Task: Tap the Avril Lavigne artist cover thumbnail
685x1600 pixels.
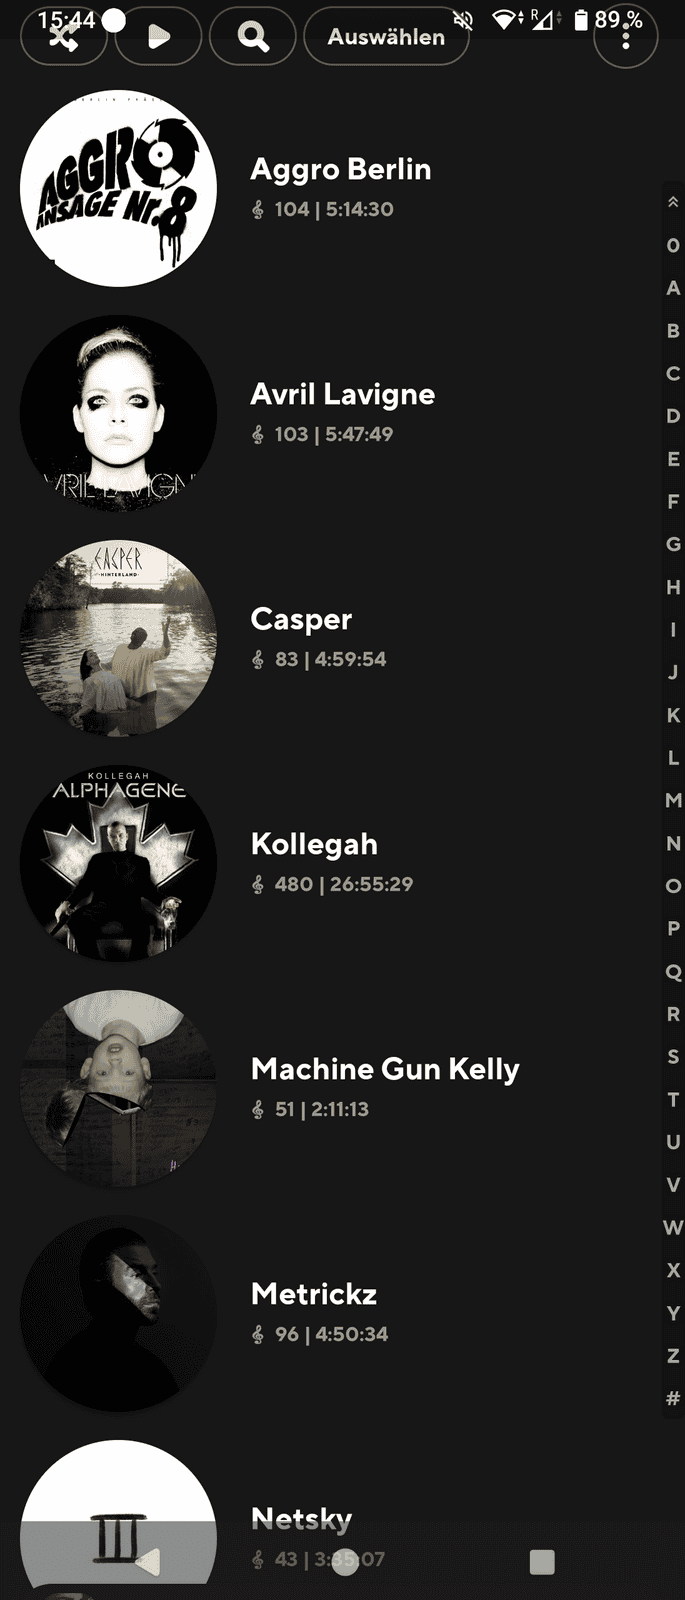Action: pyautogui.click(x=118, y=413)
